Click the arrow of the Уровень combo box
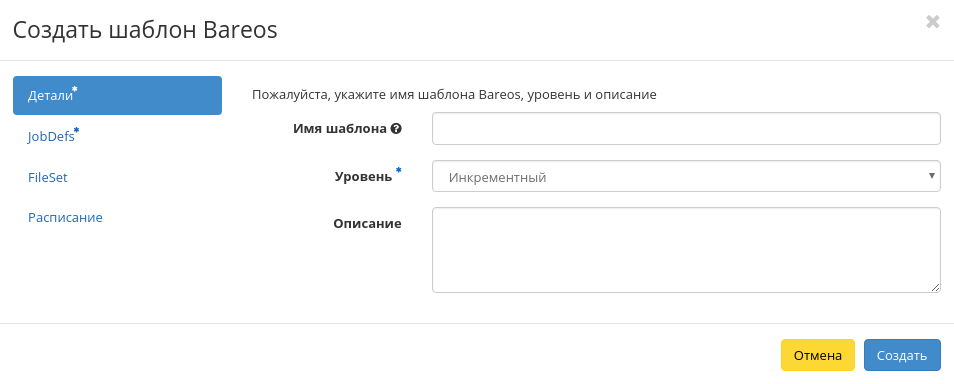 point(931,176)
